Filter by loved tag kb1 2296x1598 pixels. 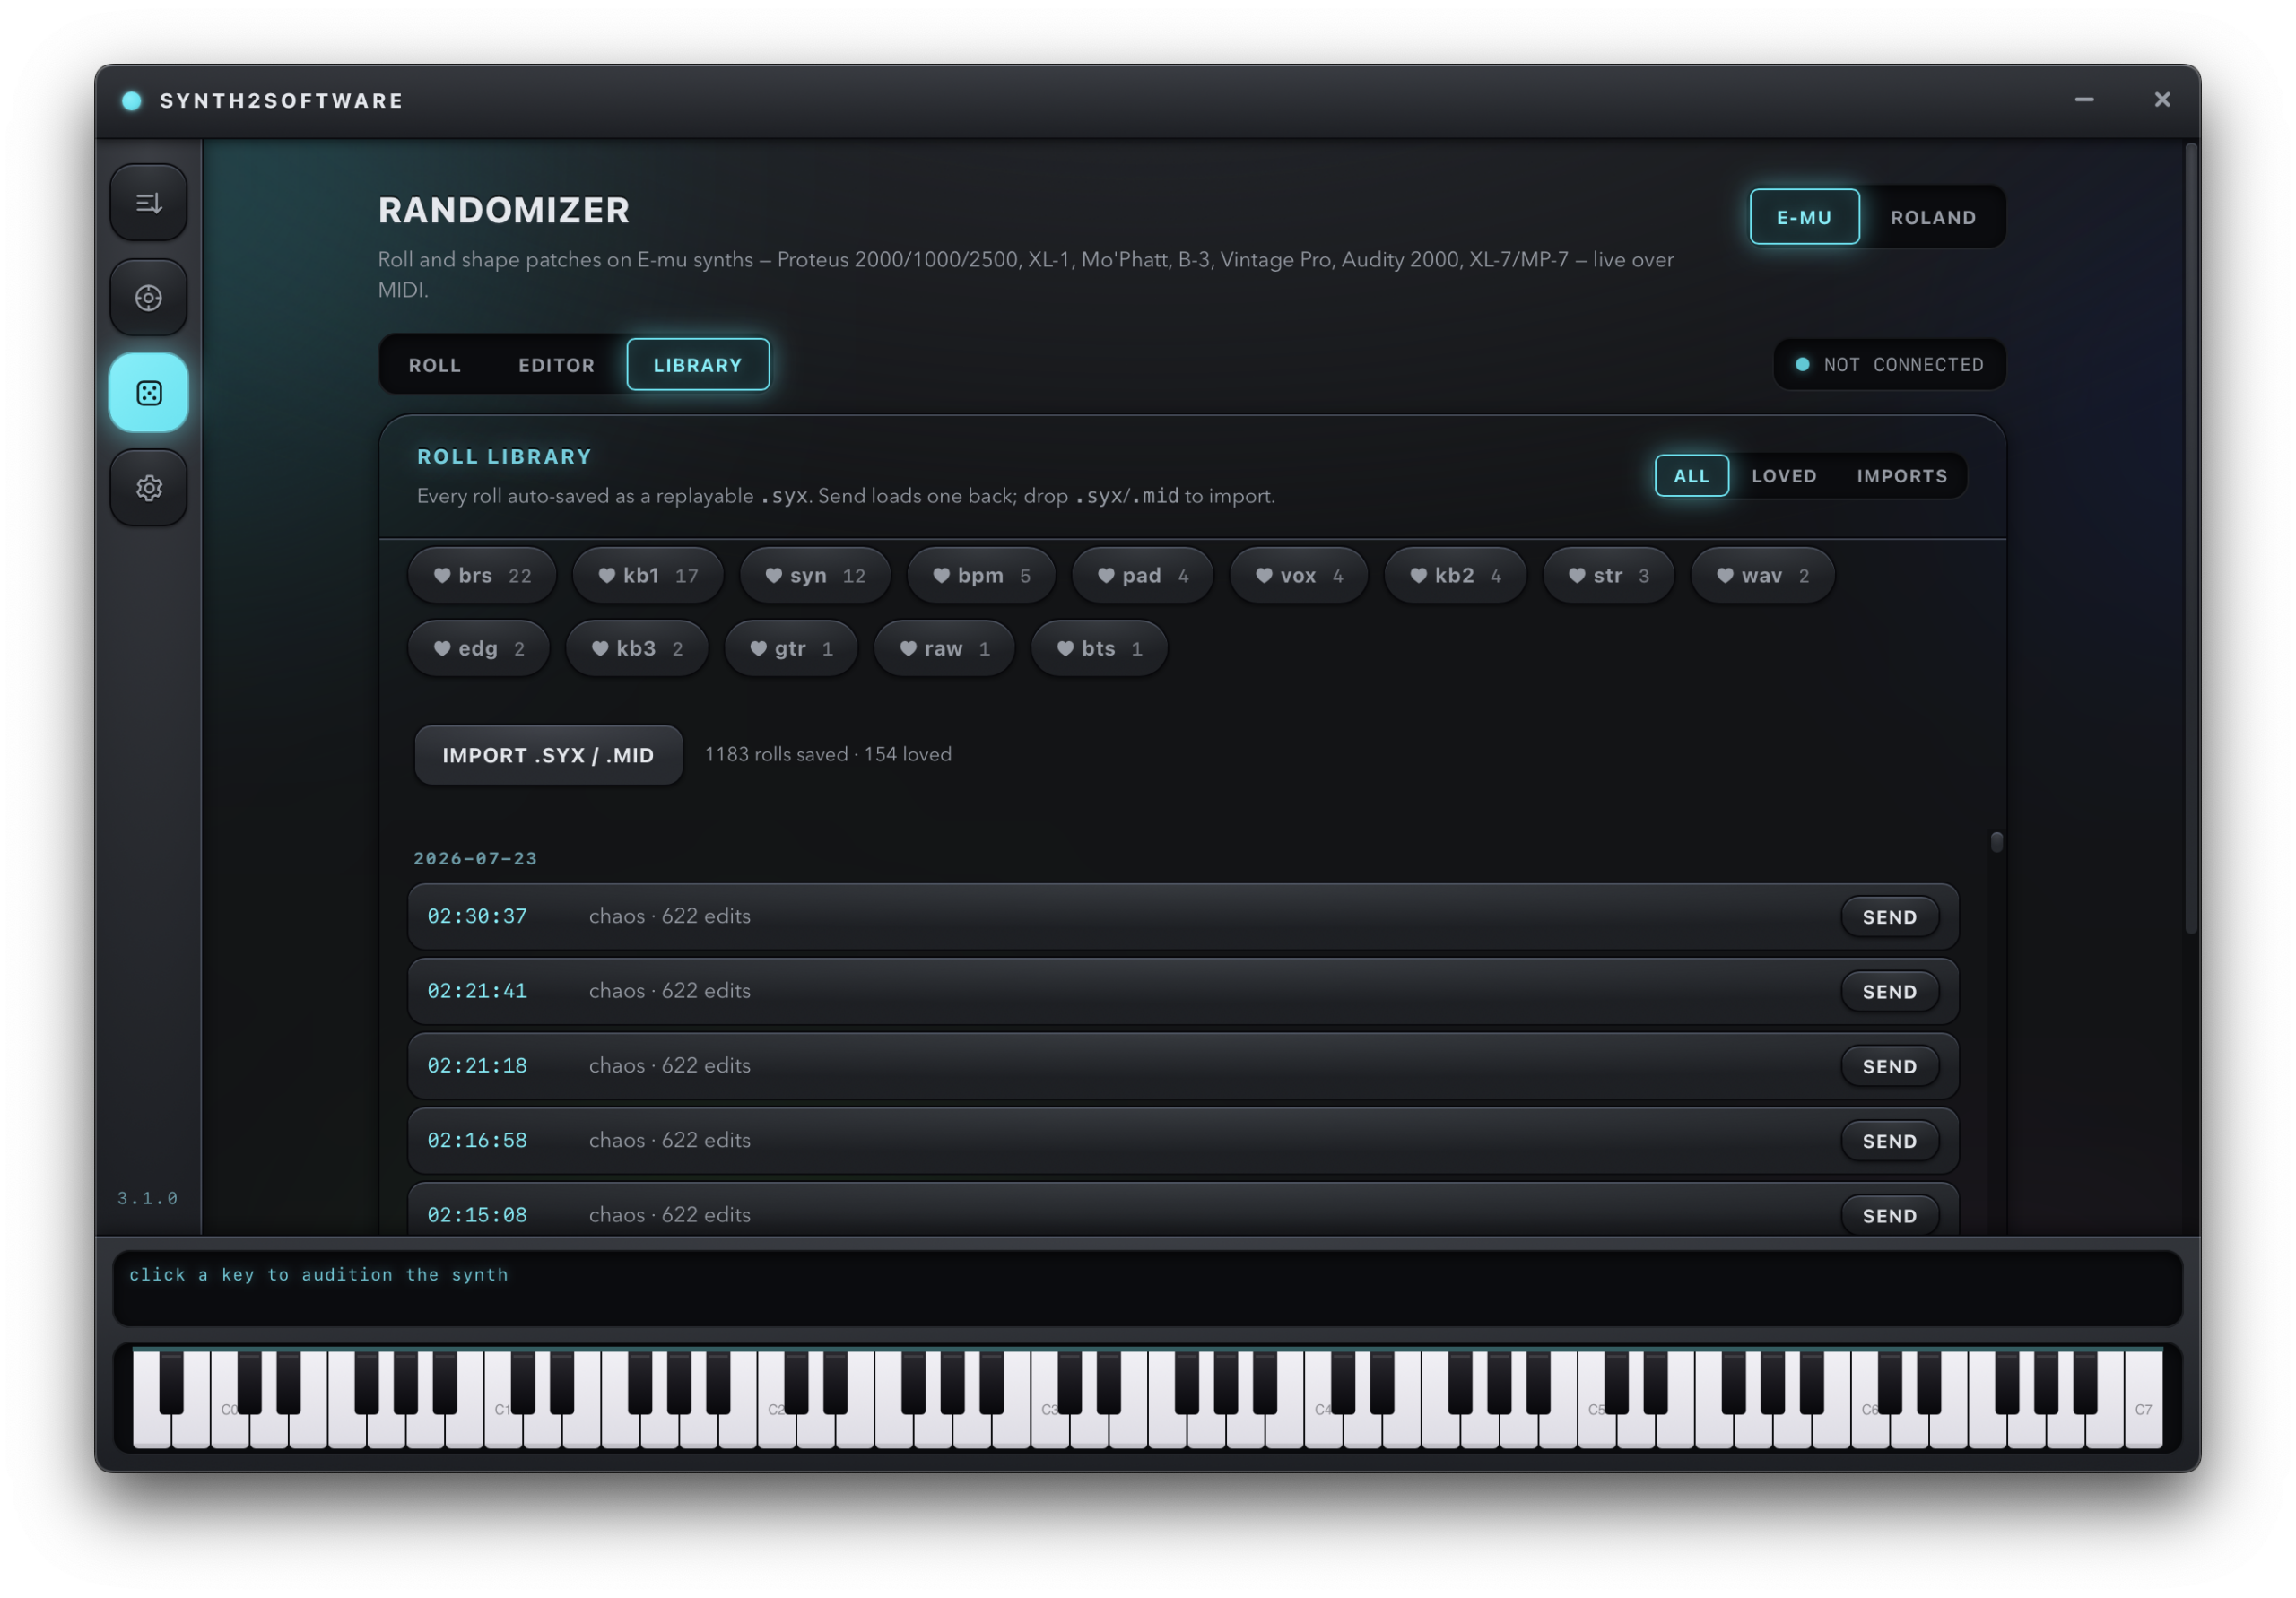coord(647,575)
